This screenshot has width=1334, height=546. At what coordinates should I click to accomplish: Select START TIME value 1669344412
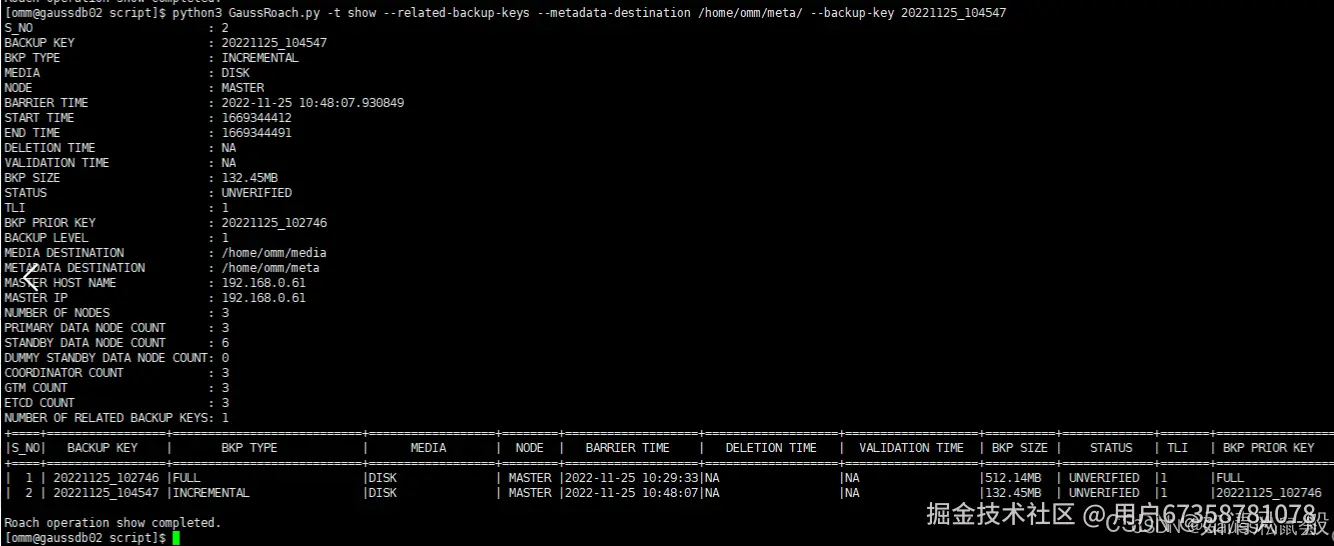point(257,118)
